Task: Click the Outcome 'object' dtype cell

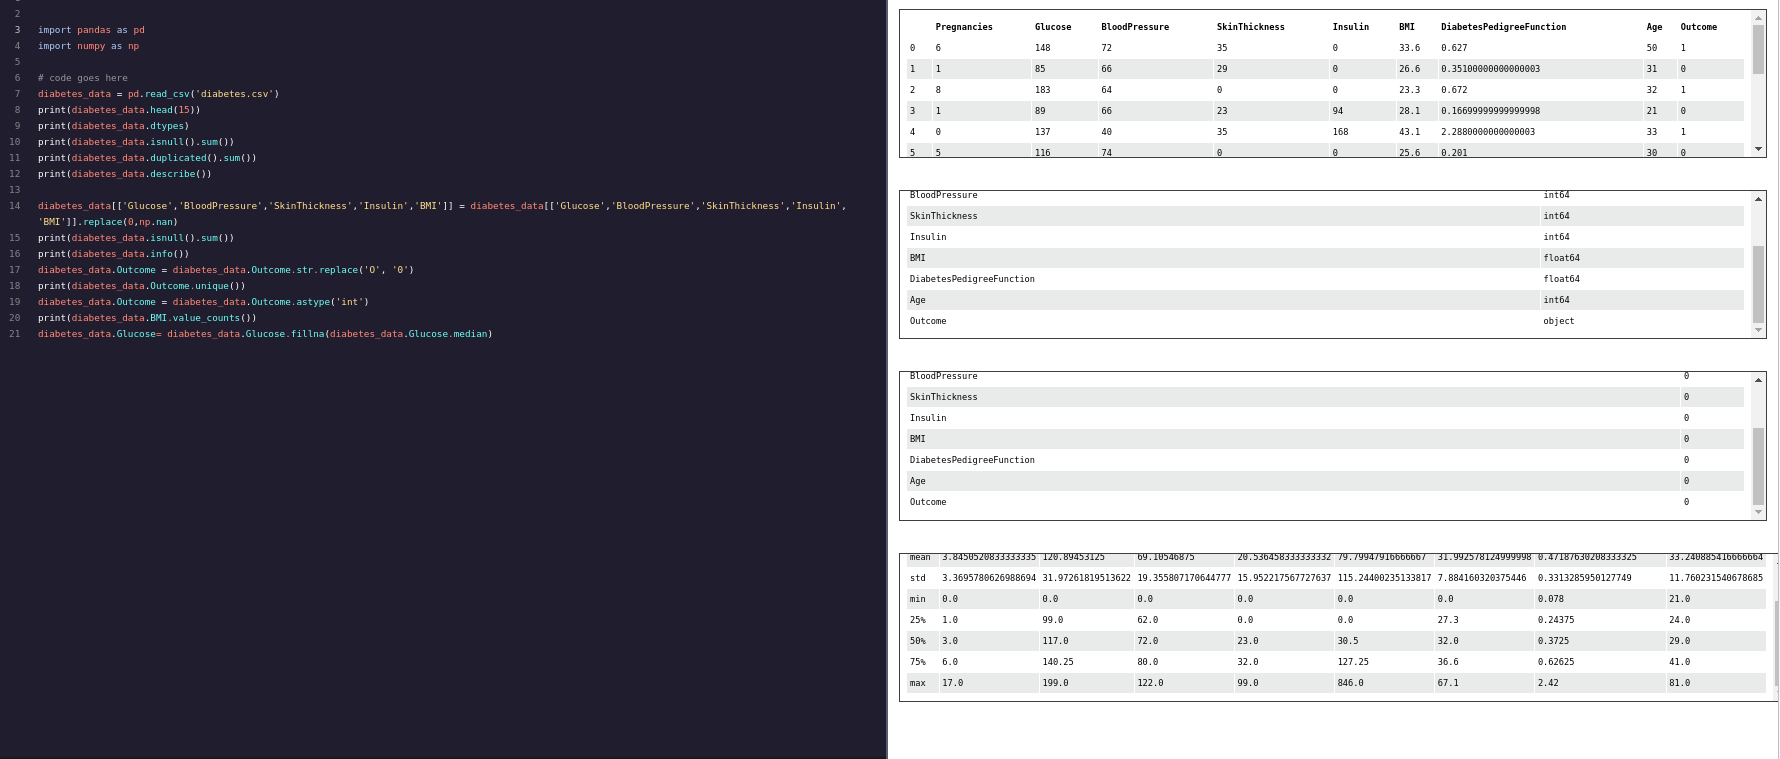Action: [1558, 322]
